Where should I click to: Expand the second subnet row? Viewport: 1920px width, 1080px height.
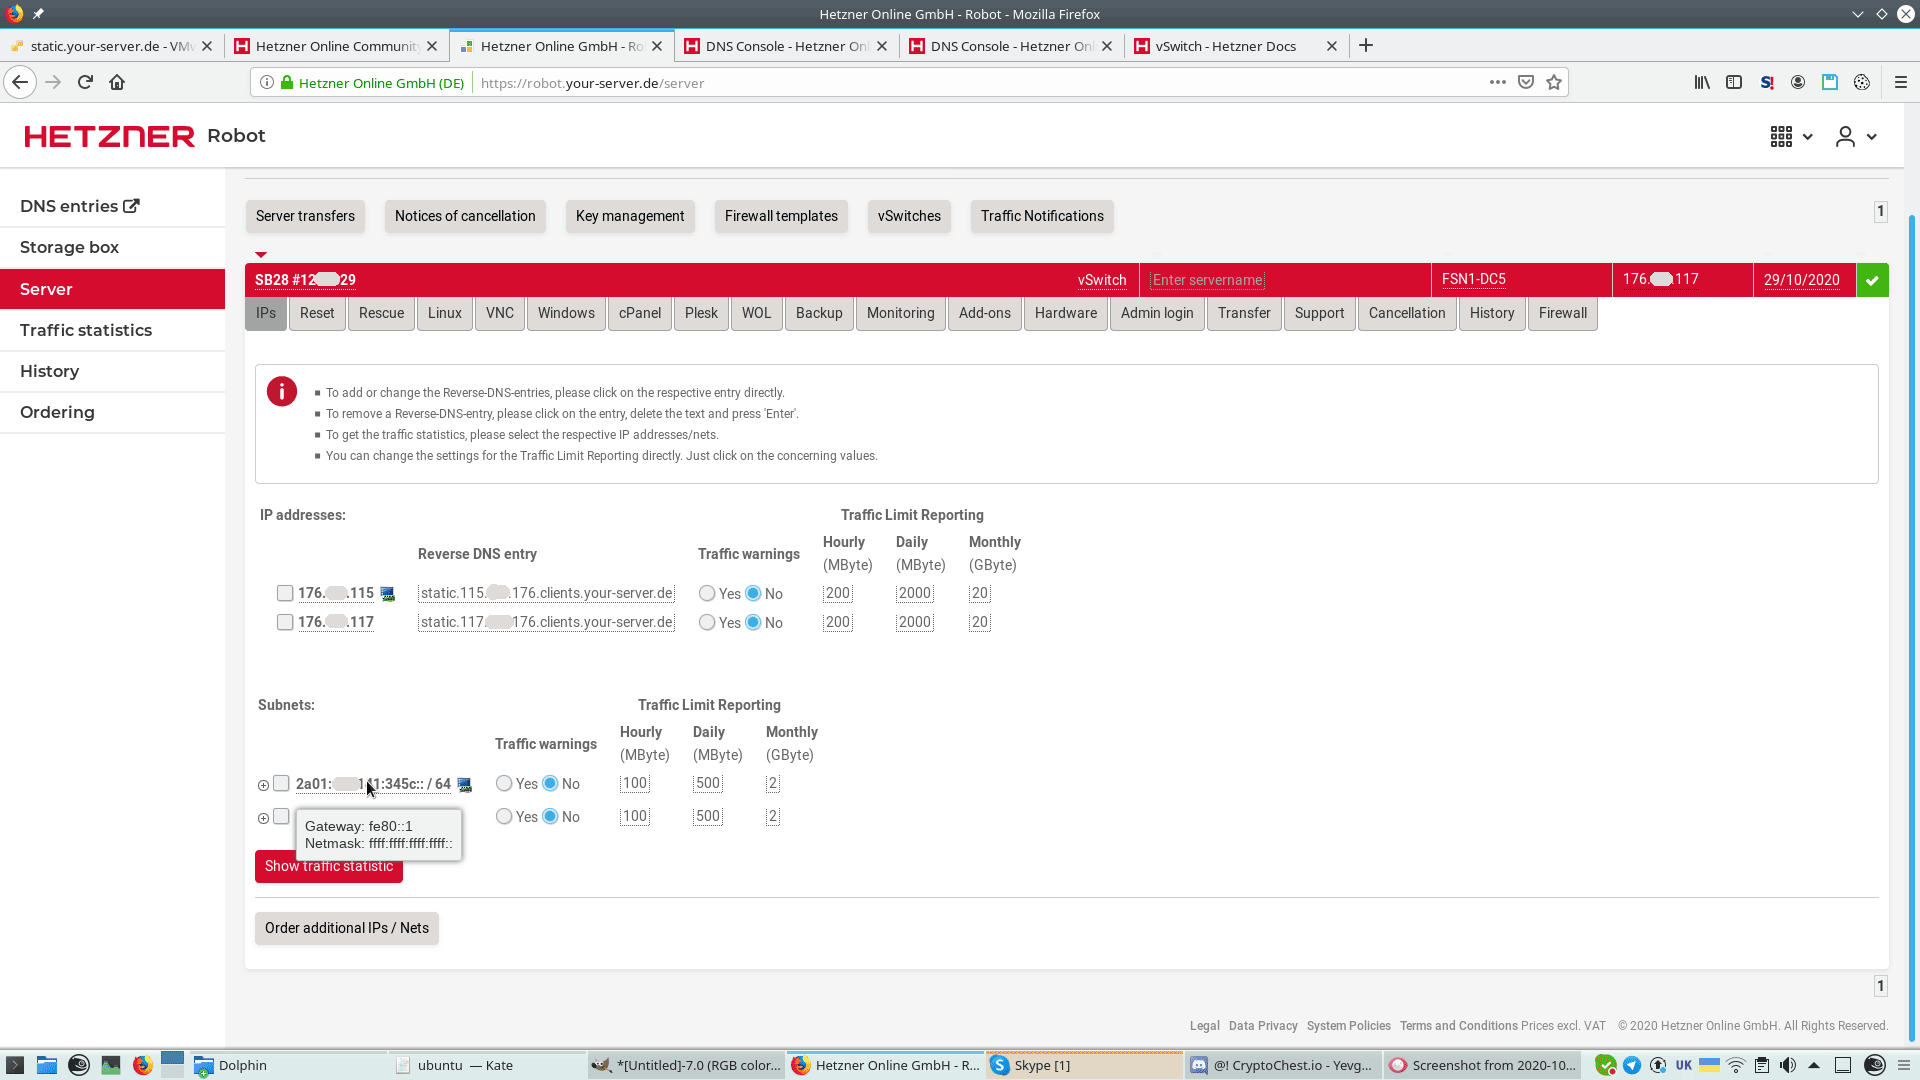pyautogui.click(x=264, y=818)
